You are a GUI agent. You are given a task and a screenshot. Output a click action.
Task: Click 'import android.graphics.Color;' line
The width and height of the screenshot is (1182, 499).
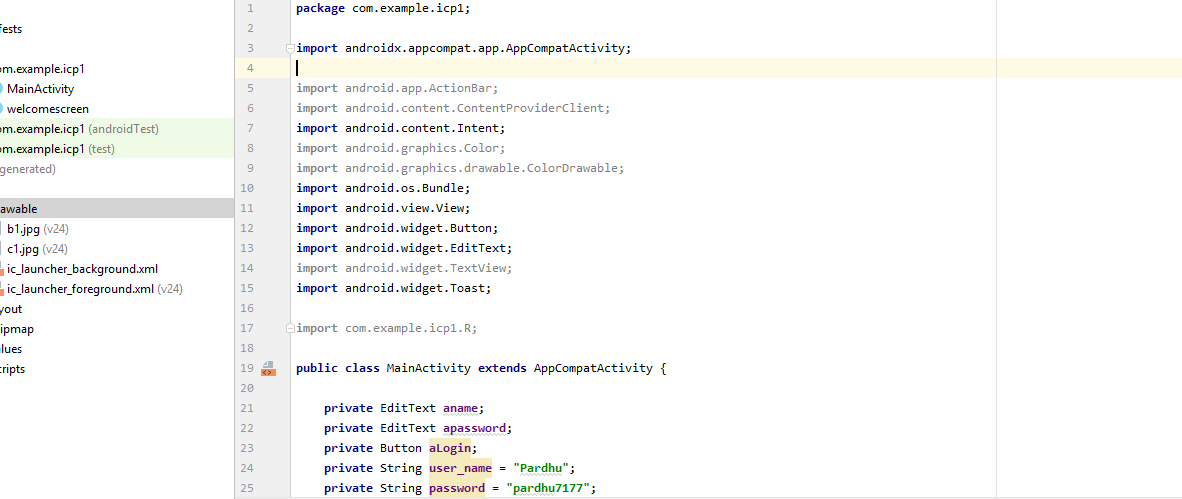(x=400, y=148)
